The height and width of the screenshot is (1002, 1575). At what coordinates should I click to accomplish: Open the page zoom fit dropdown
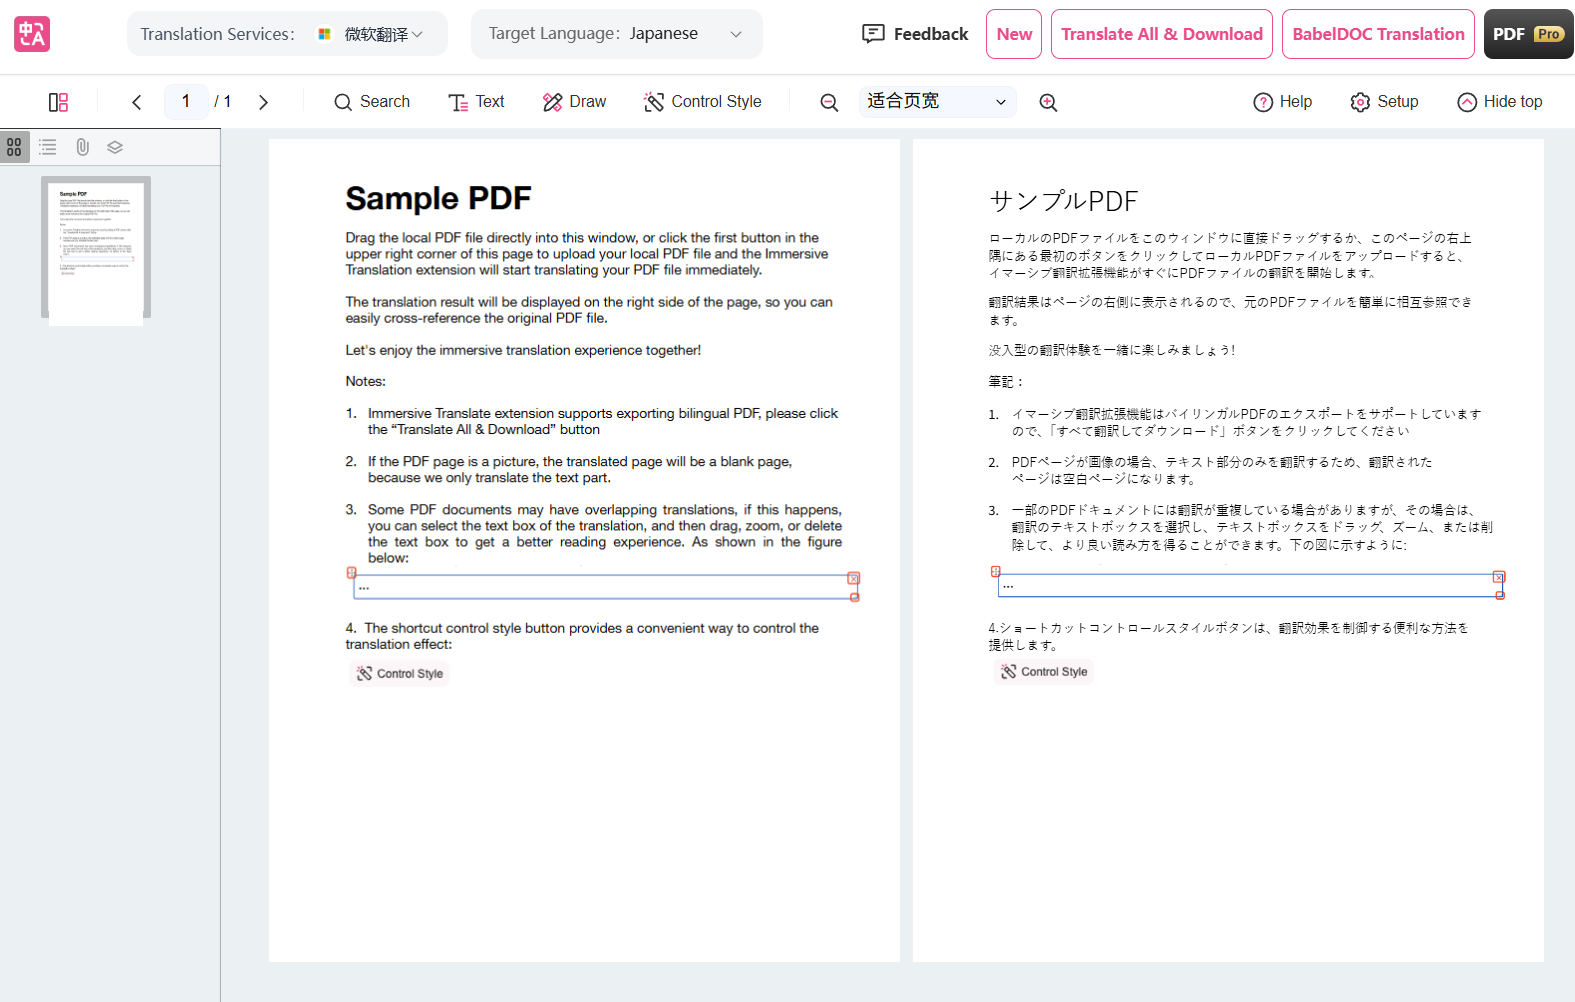tap(937, 102)
